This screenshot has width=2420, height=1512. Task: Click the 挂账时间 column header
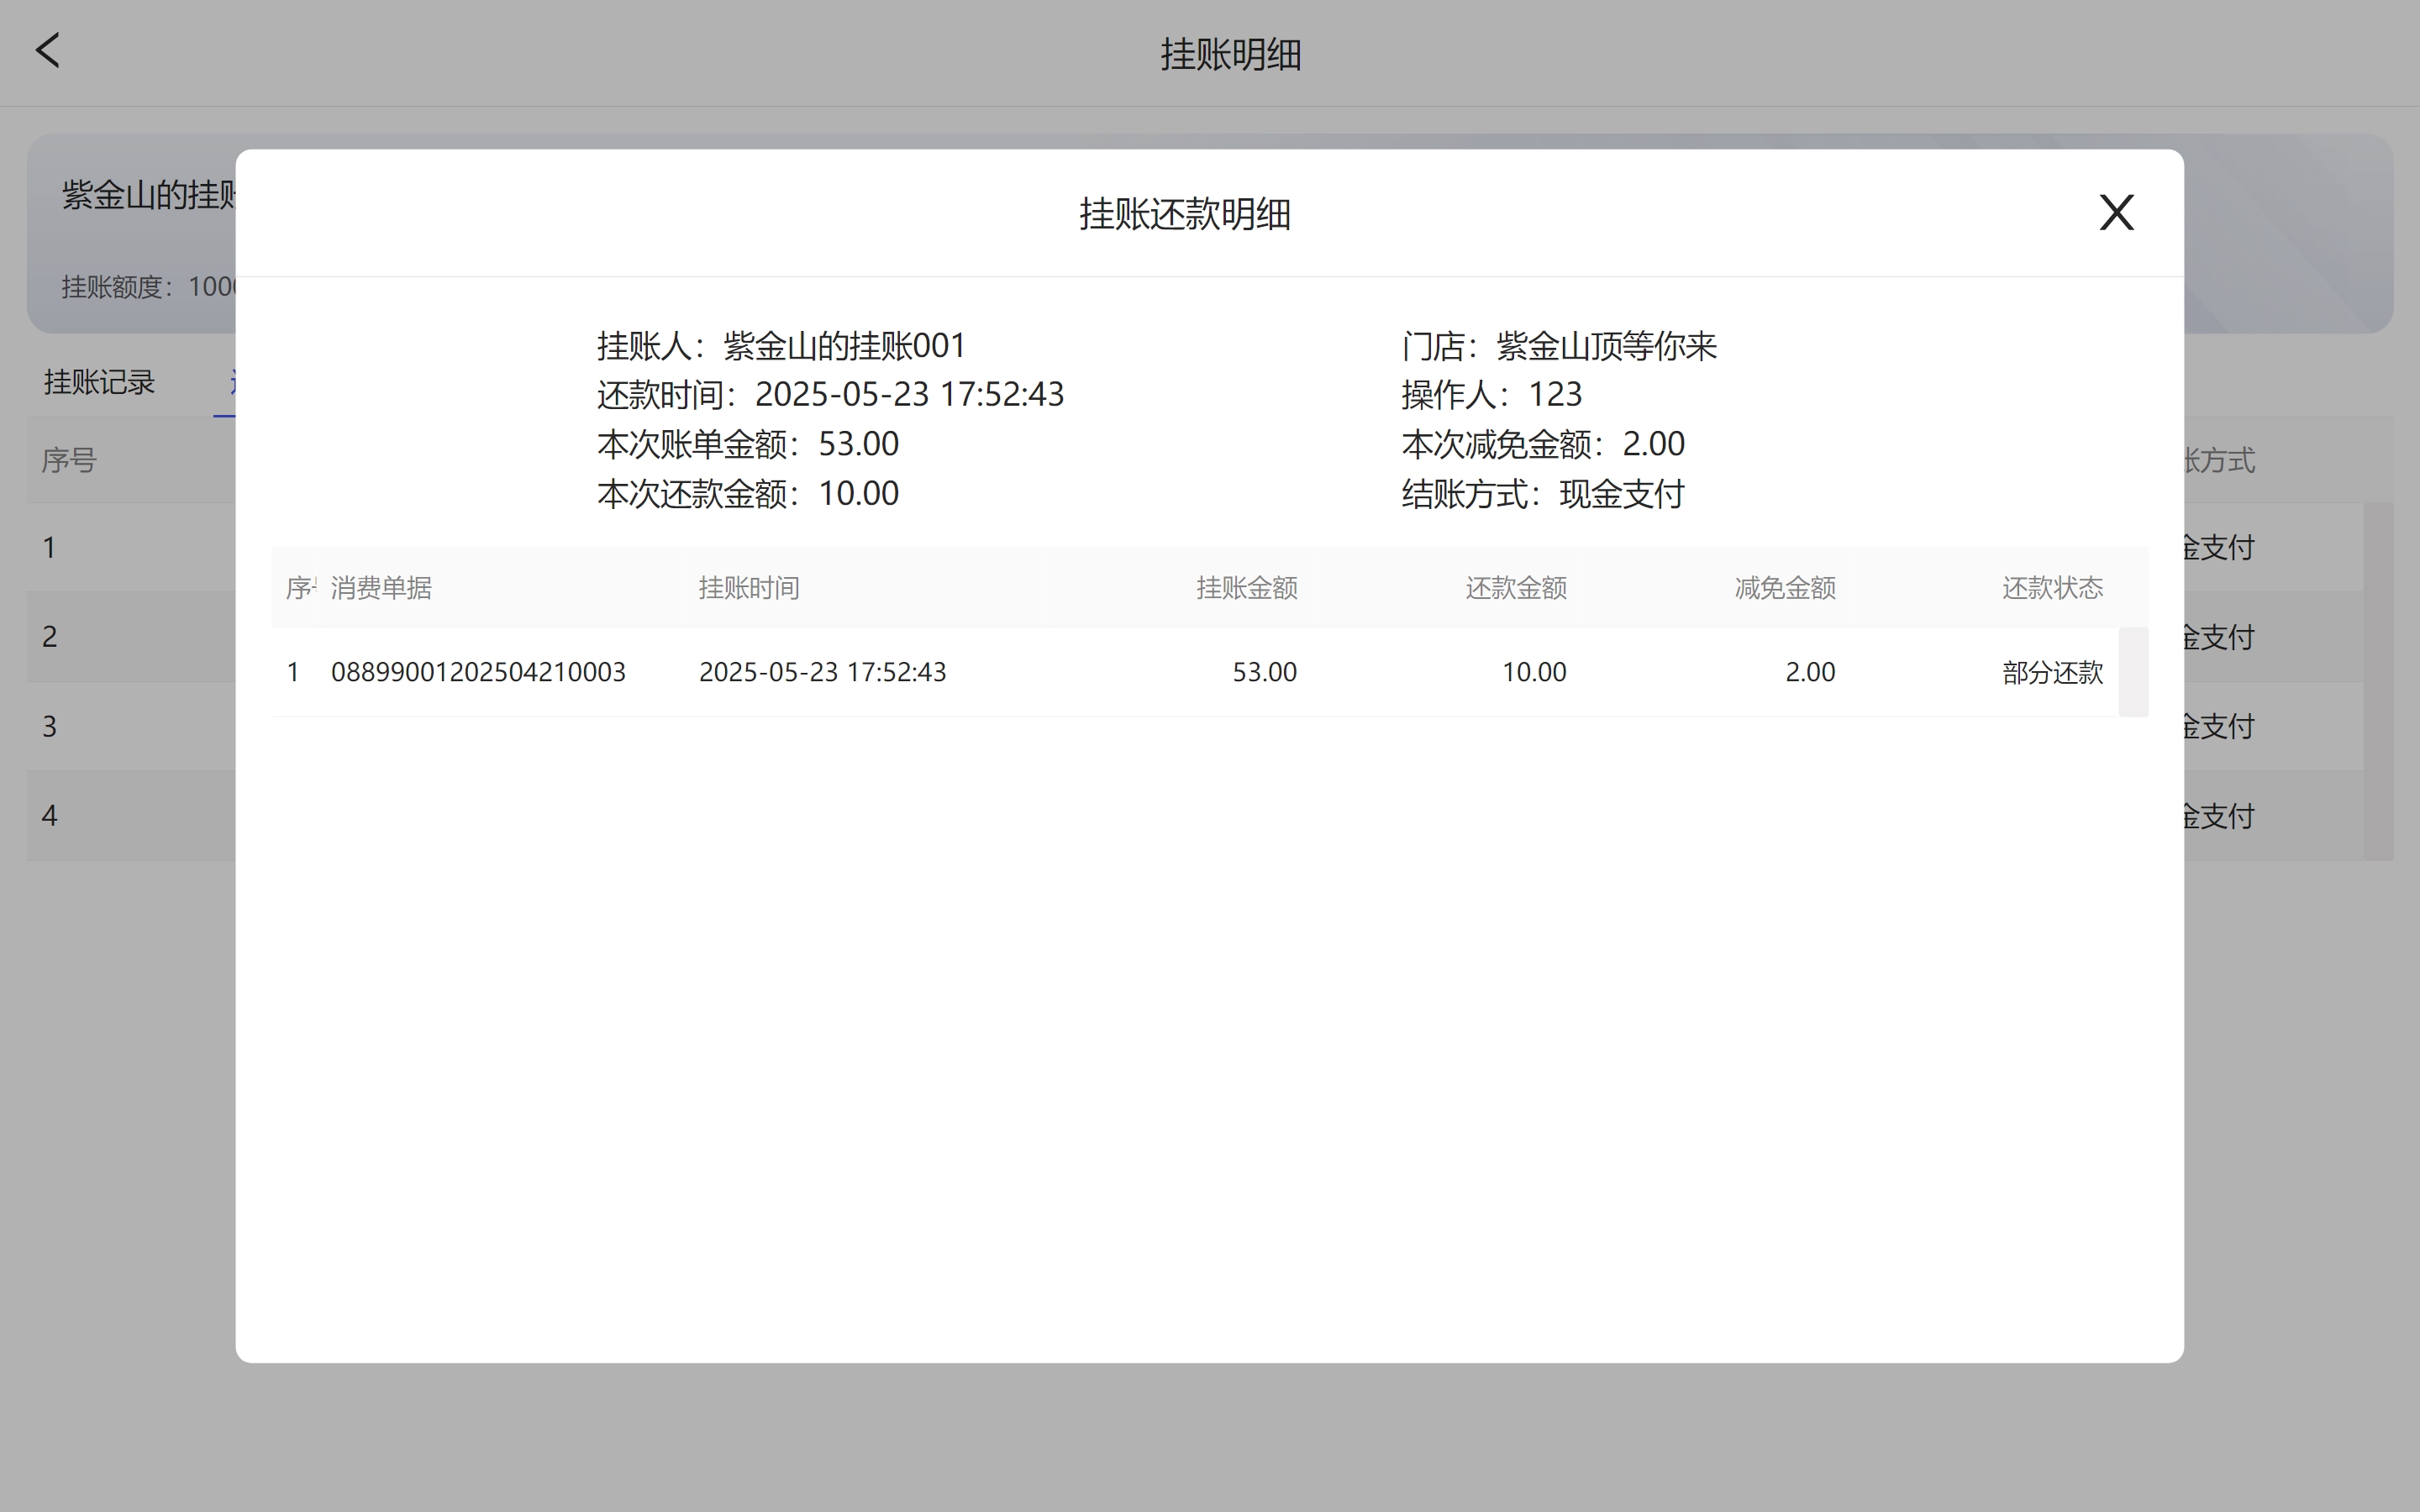coord(749,588)
